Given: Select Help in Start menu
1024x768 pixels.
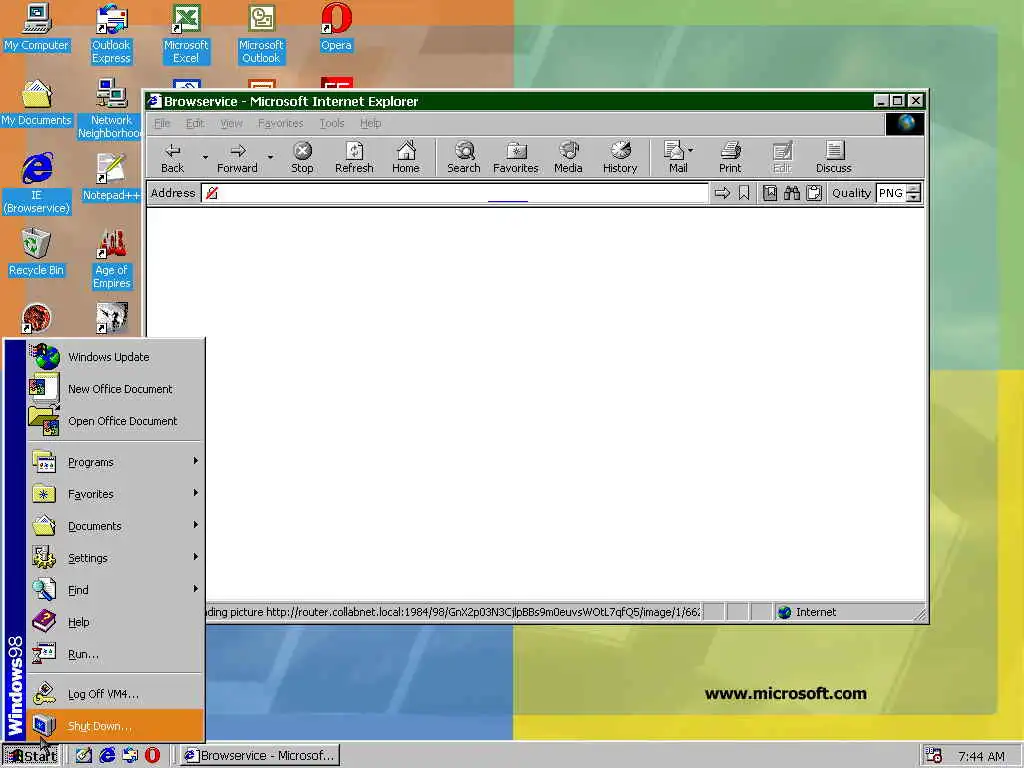Looking at the screenshot, I should [115, 622].
